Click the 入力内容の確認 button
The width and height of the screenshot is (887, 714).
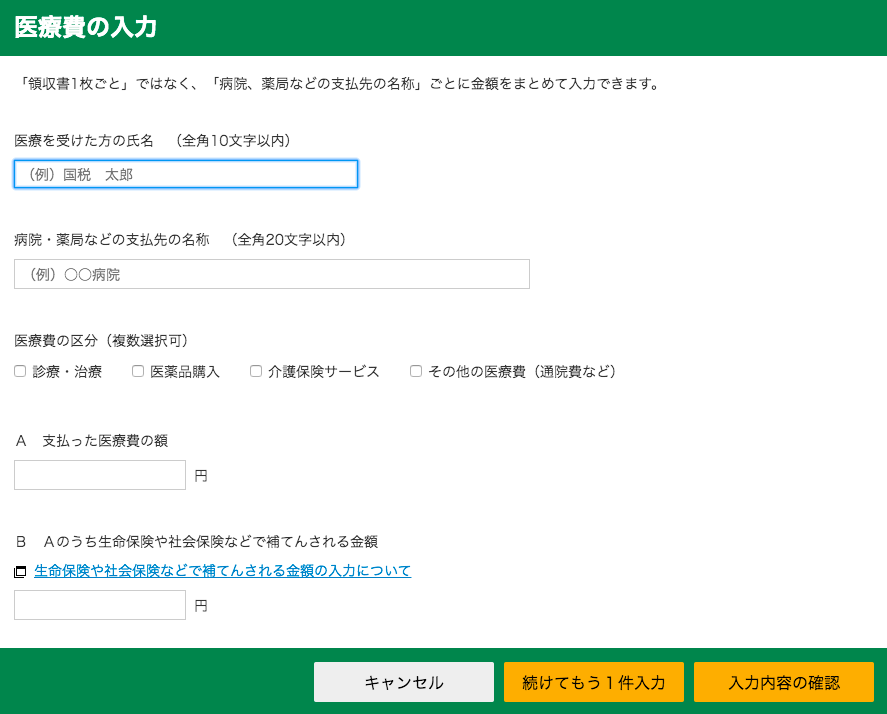click(x=783, y=682)
